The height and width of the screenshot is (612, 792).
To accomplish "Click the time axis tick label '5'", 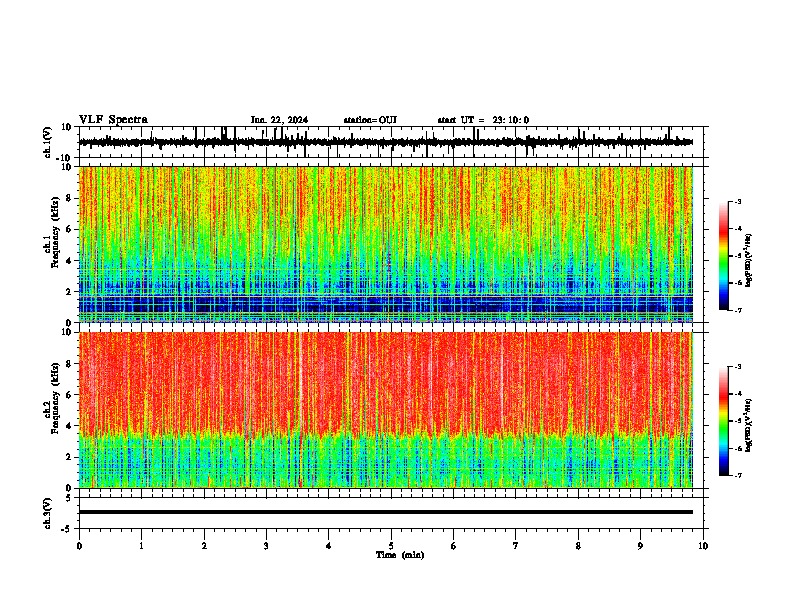I will click(x=391, y=546).
